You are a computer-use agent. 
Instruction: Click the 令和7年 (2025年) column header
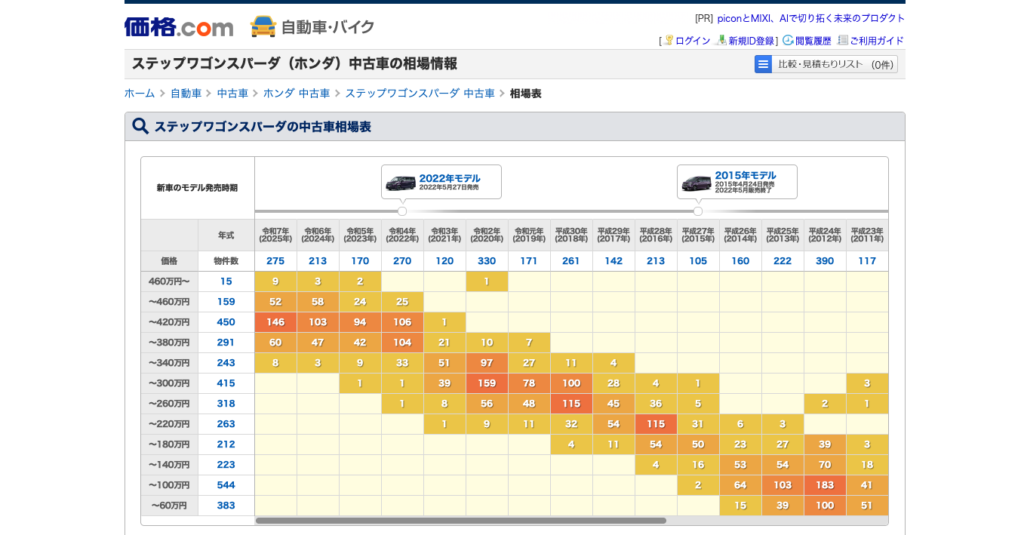276,235
